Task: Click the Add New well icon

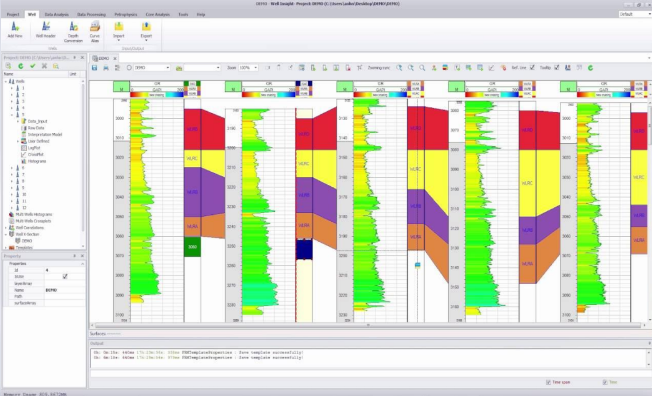Action: coord(15,27)
